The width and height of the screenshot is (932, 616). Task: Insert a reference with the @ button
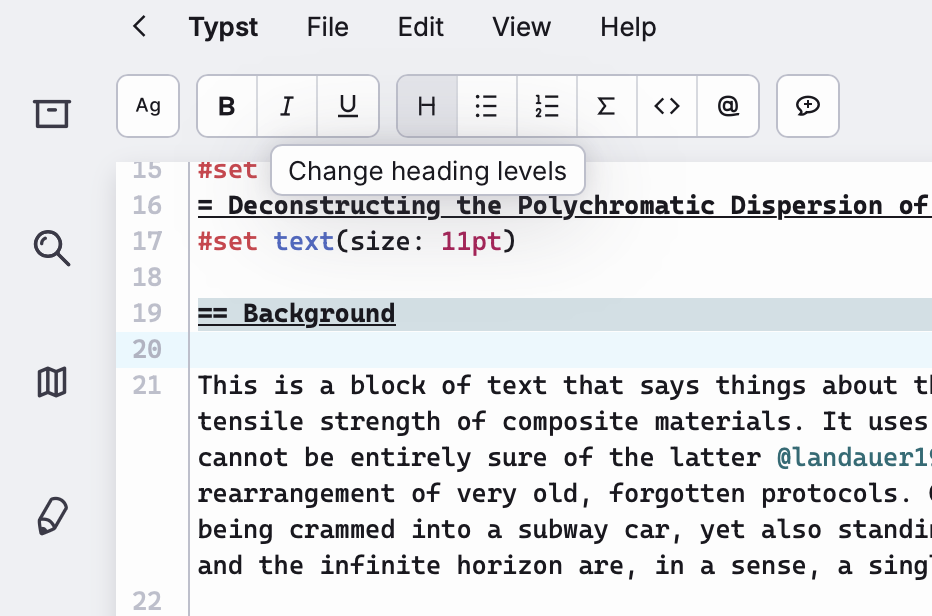coord(728,106)
